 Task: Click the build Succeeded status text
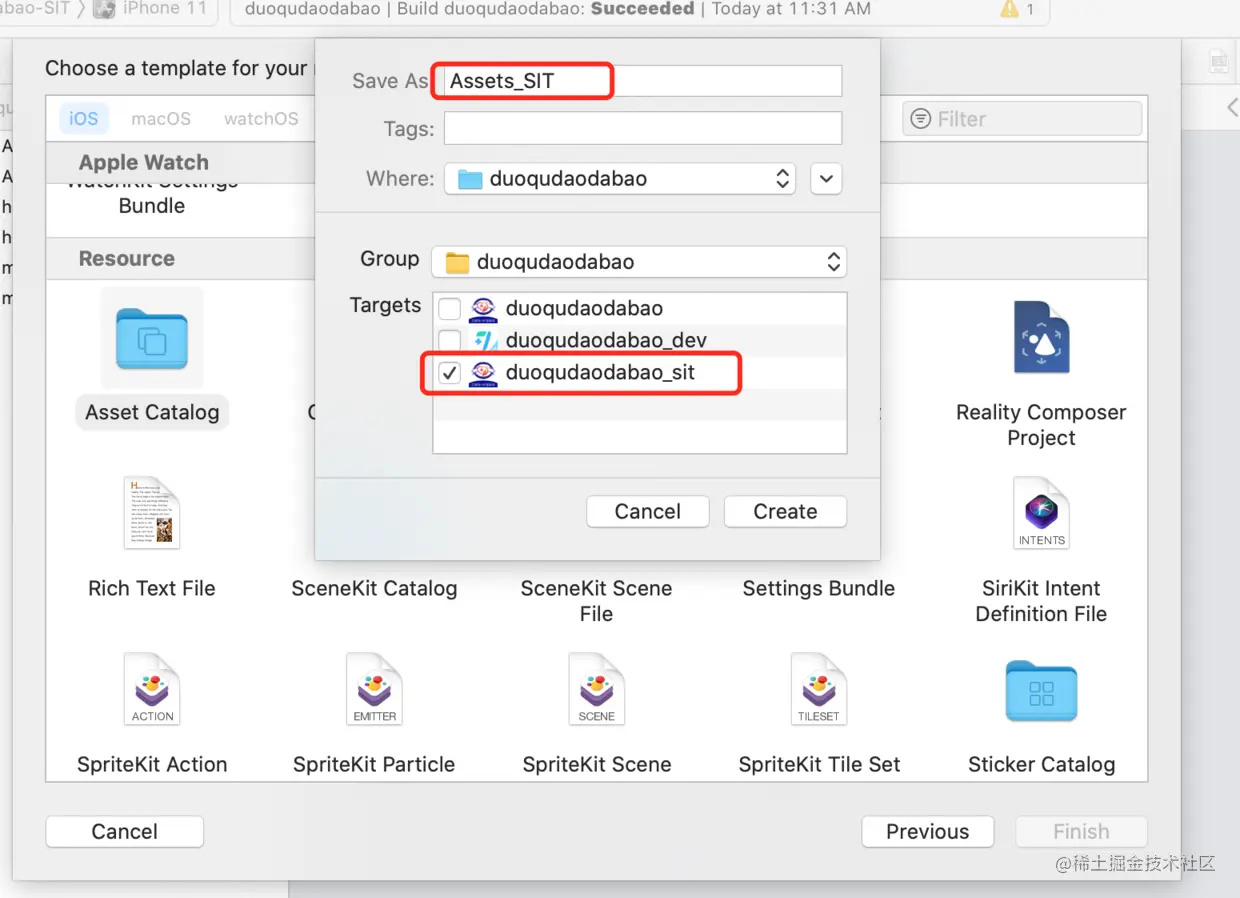(x=643, y=9)
